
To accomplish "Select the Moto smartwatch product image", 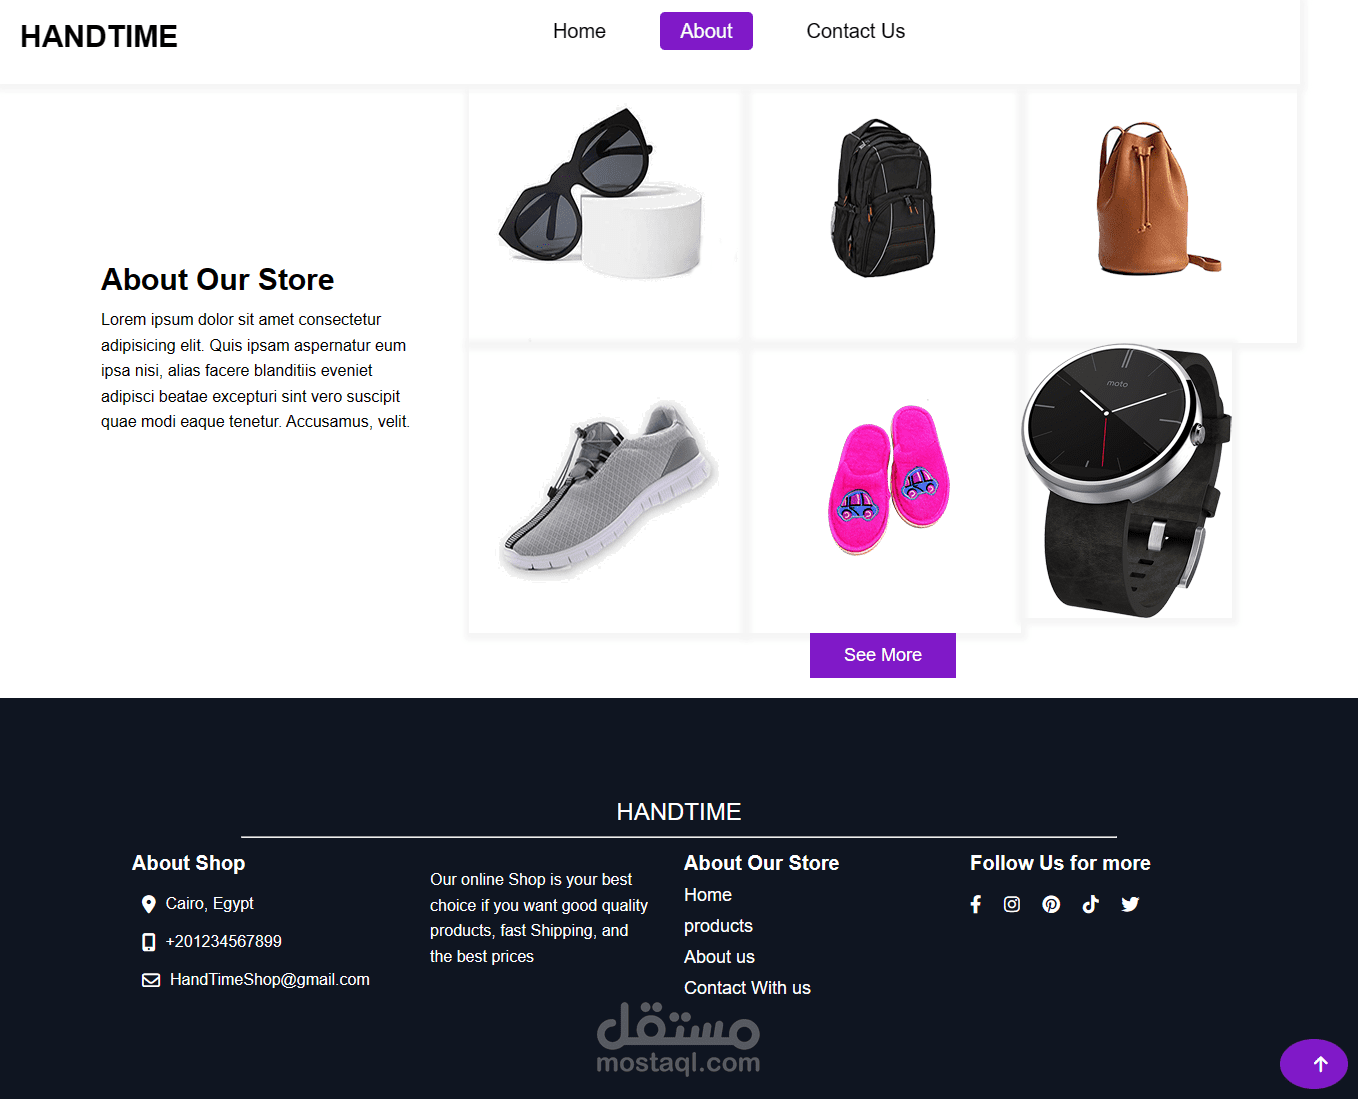I will pos(1128,482).
